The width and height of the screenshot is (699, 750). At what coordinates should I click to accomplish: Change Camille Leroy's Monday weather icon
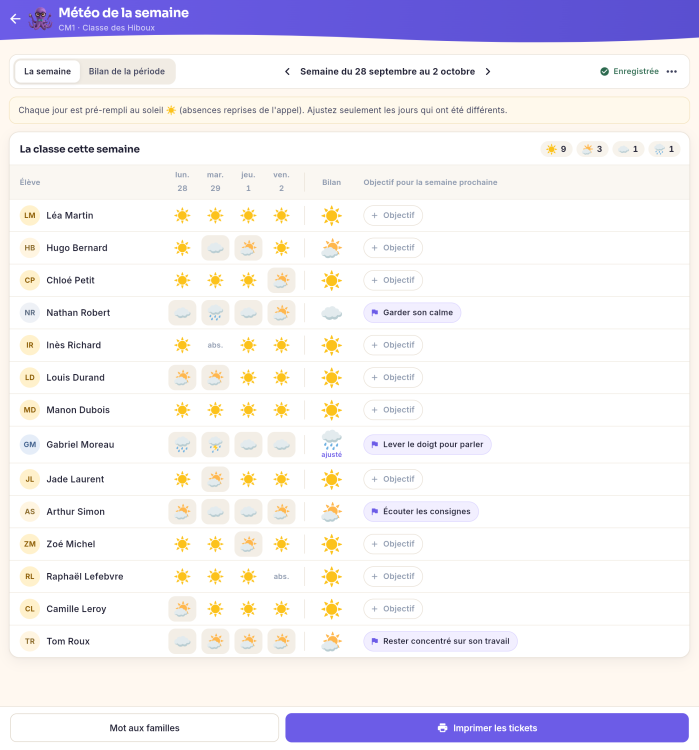tap(182, 609)
